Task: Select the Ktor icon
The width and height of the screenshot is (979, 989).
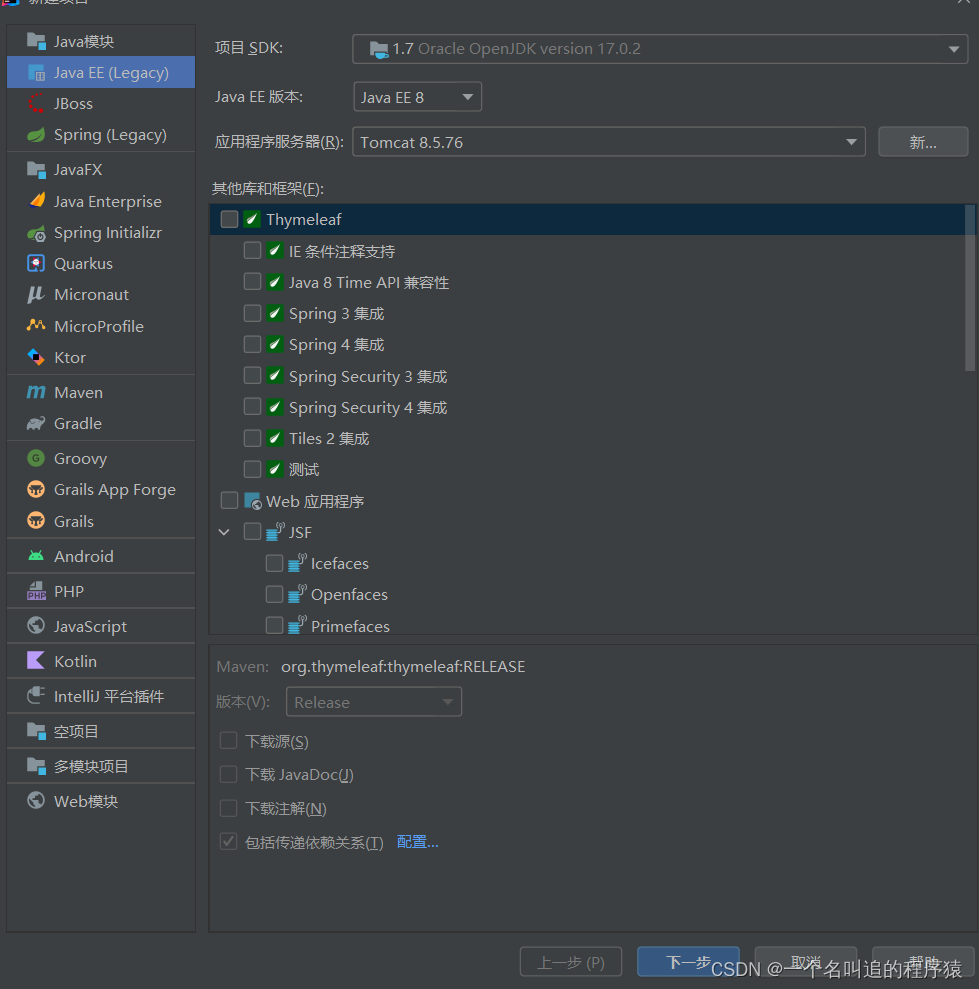Action: pos(36,358)
